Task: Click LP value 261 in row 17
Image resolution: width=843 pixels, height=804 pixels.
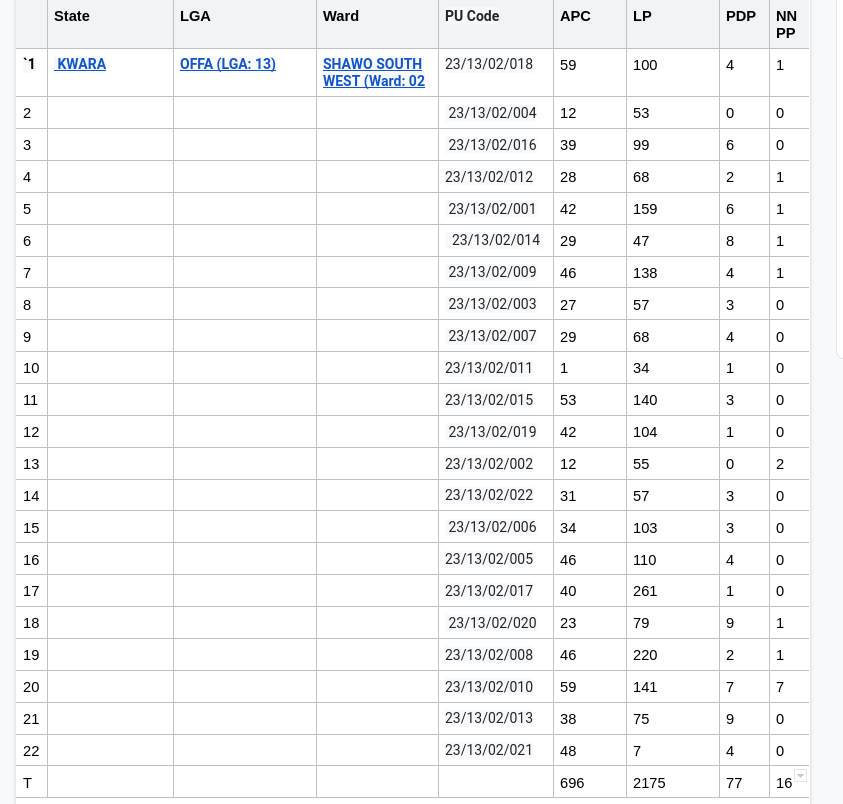Action: tap(645, 592)
